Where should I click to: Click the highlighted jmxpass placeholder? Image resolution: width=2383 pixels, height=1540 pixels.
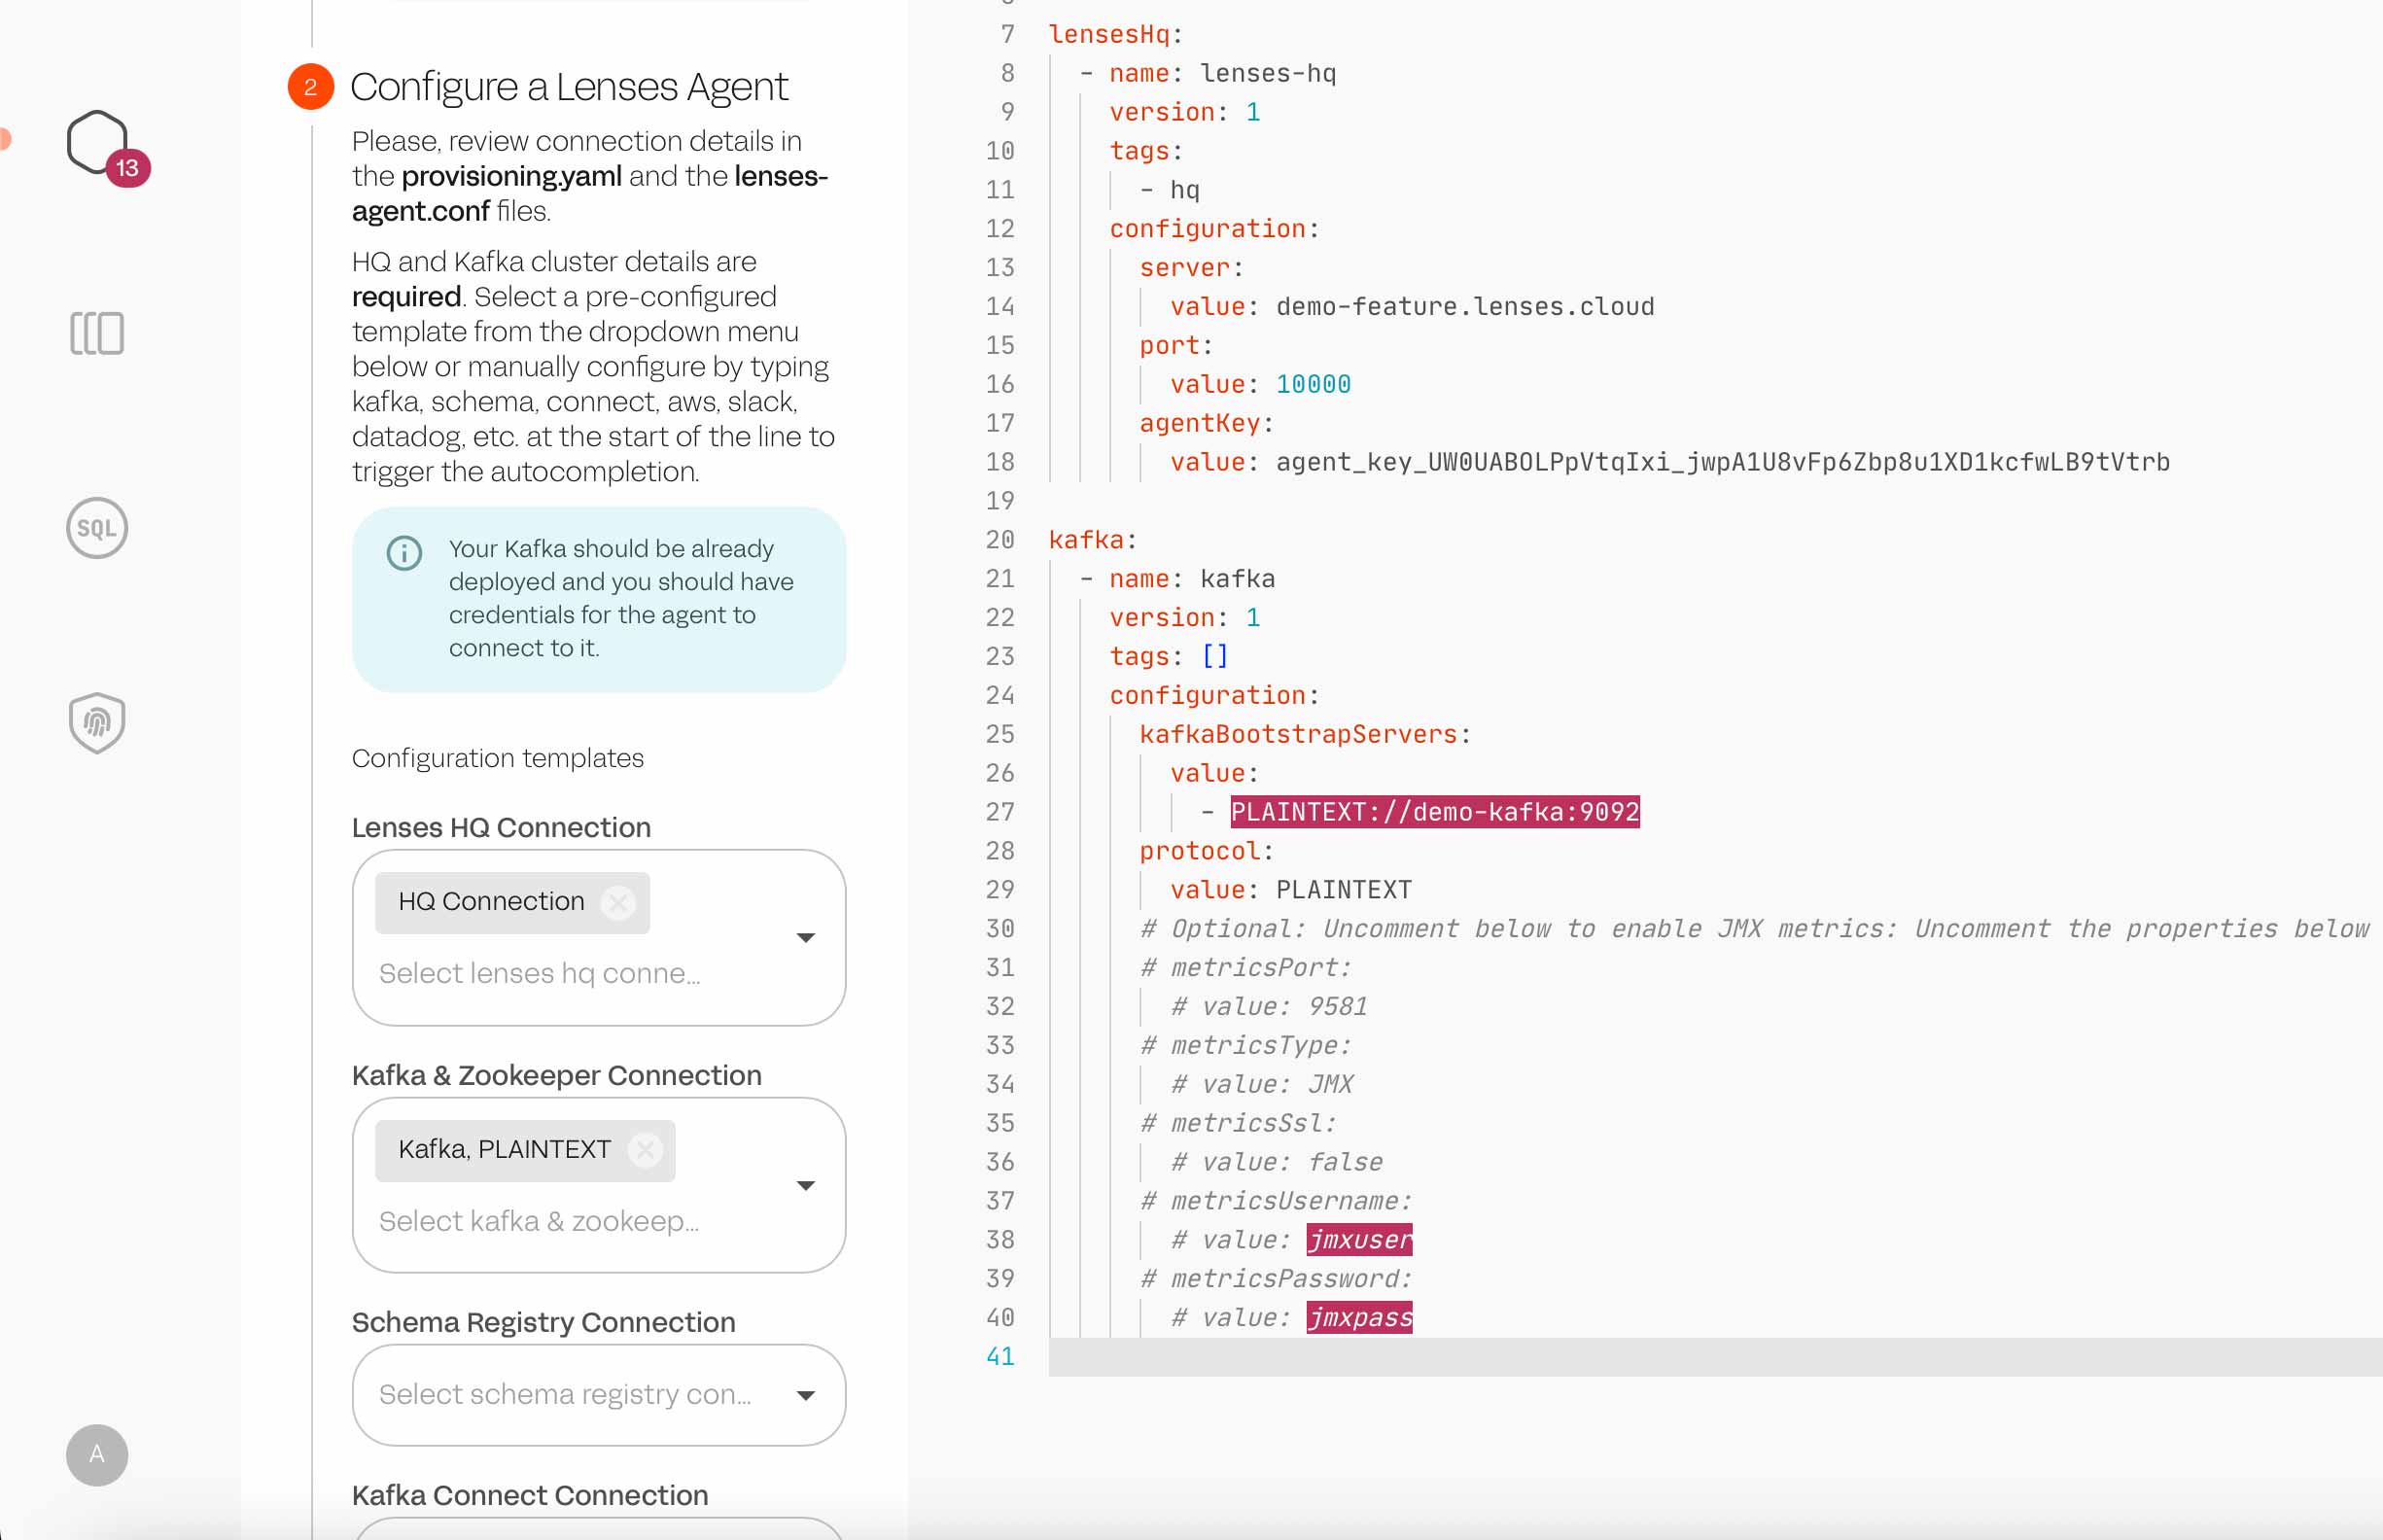point(1359,1318)
